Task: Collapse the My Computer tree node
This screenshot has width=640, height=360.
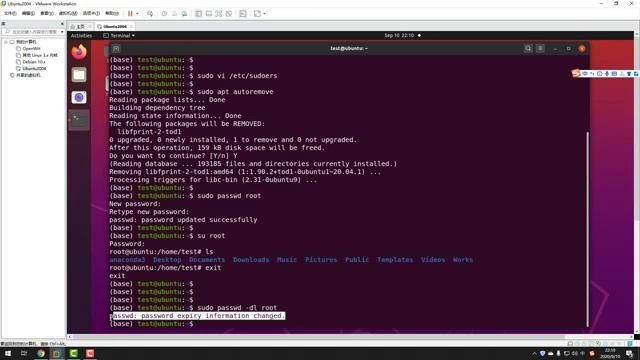Action: pyautogui.click(x=6, y=42)
